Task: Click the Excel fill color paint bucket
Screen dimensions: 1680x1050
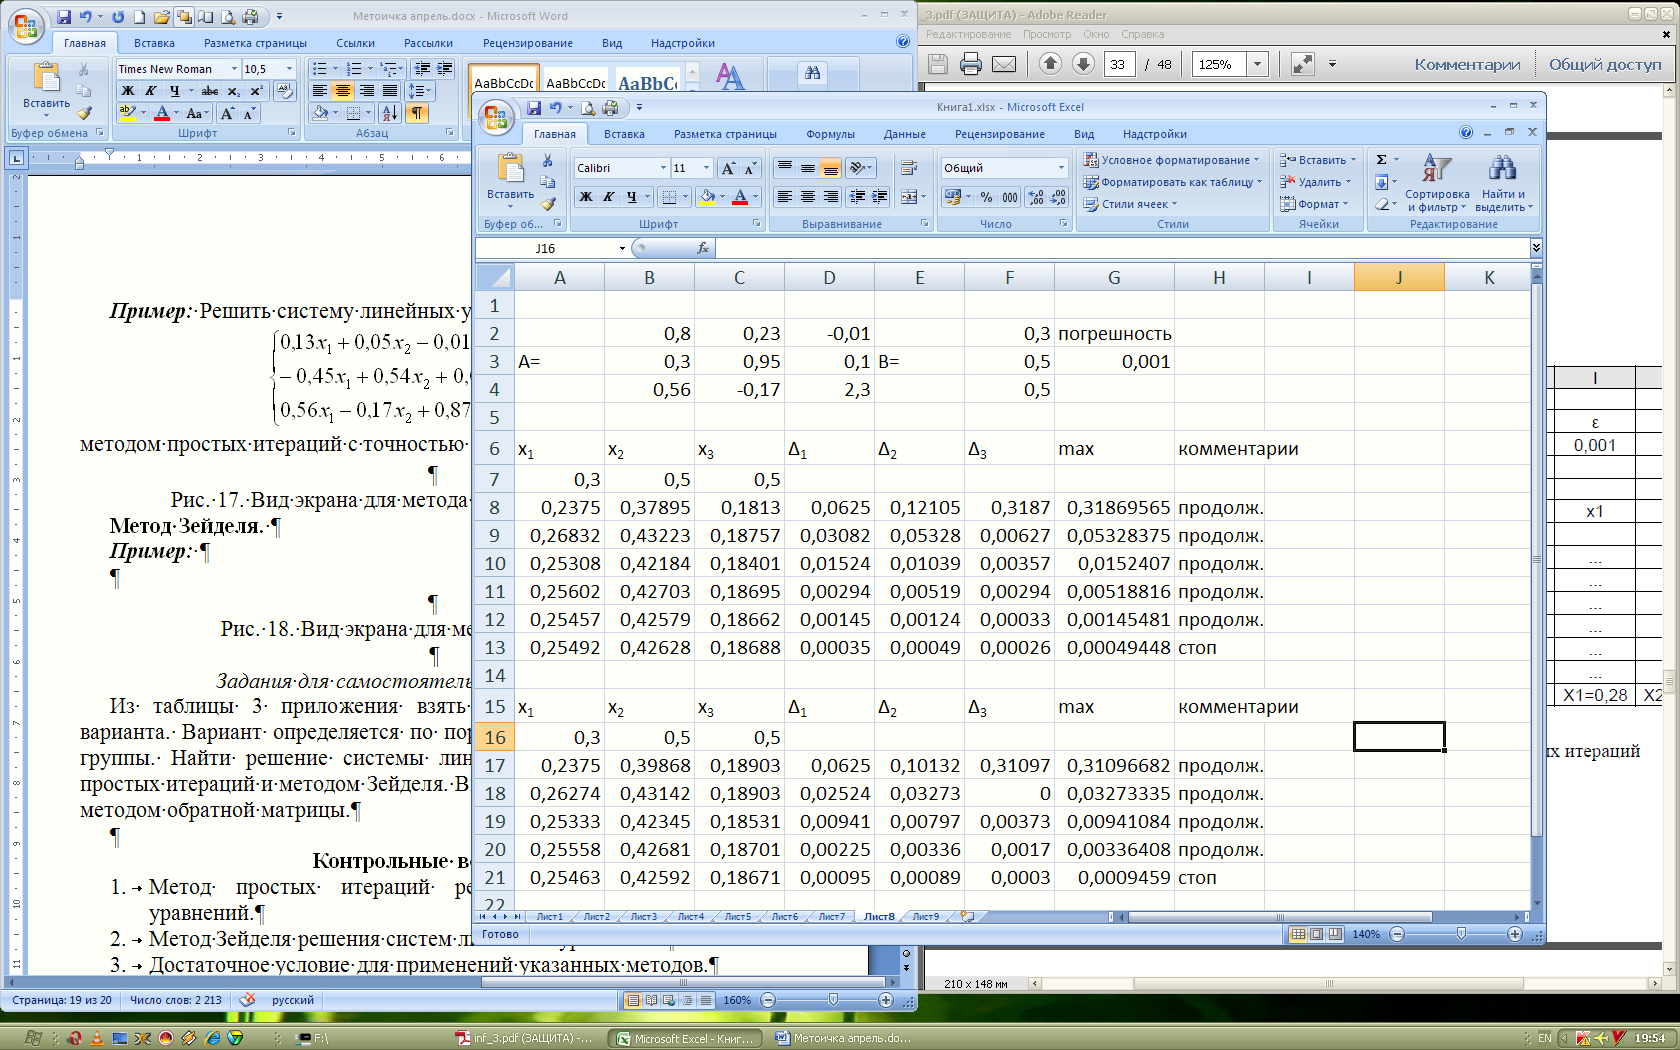Action: 708,197
